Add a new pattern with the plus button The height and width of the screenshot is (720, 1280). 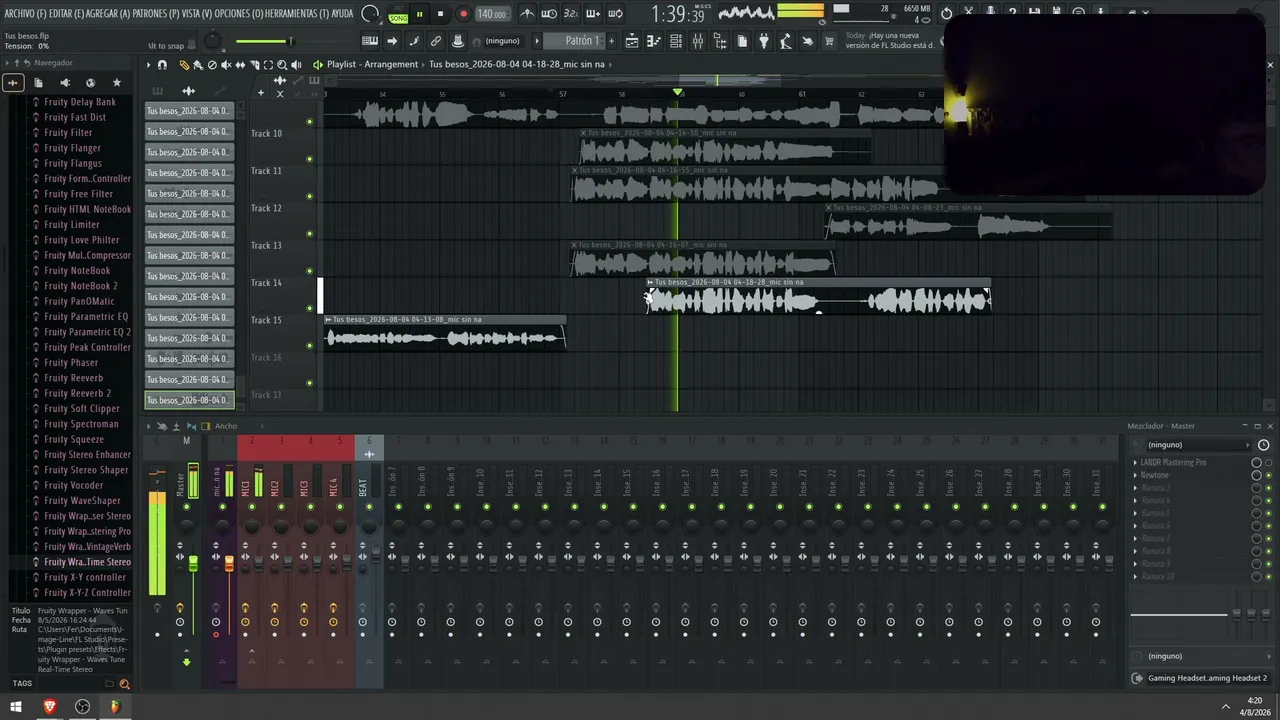click(x=612, y=41)
